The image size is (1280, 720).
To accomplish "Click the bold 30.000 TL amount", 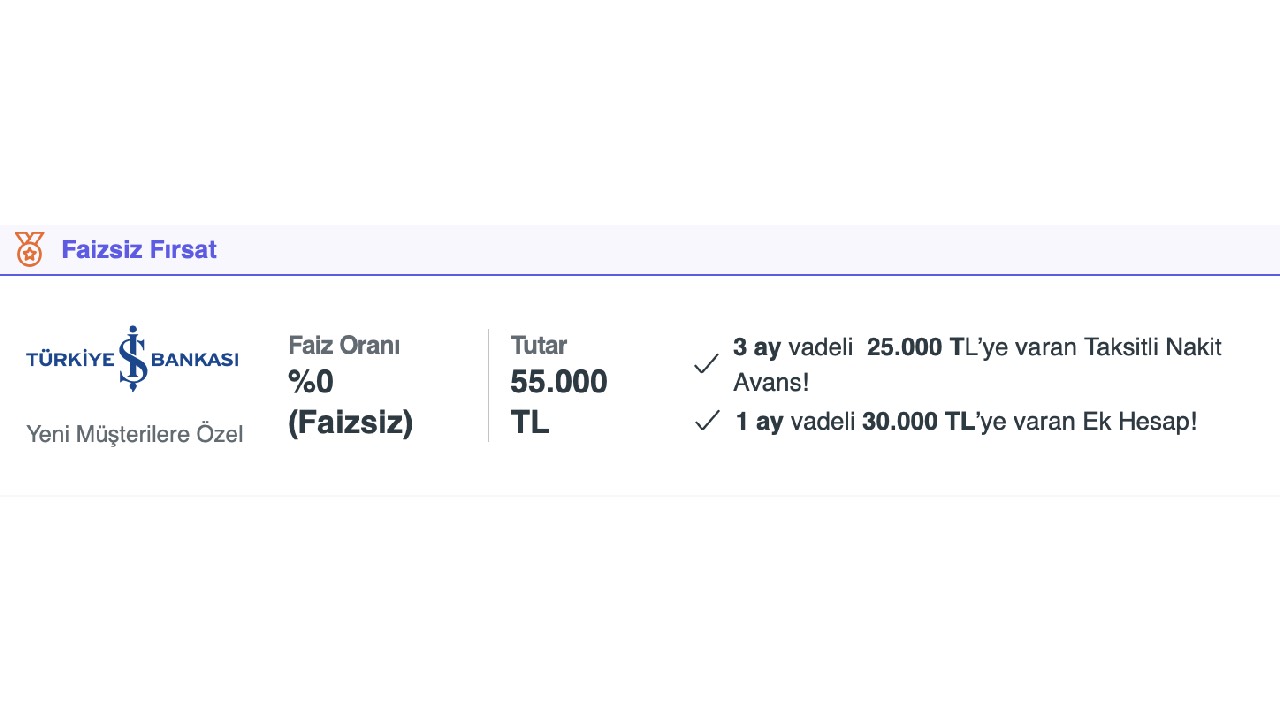I will (x=918, y=422).
